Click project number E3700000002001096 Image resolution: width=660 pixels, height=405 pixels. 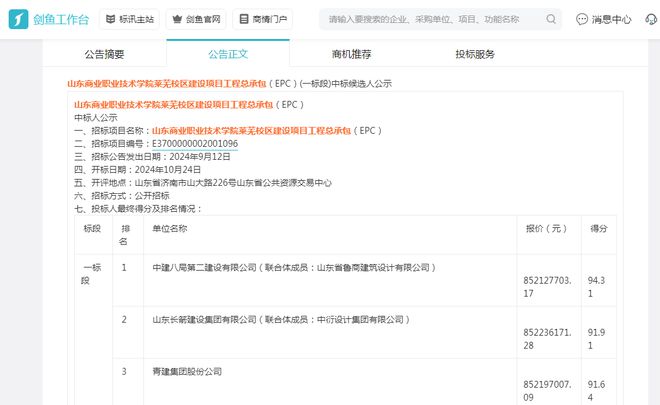pos(195,144)
